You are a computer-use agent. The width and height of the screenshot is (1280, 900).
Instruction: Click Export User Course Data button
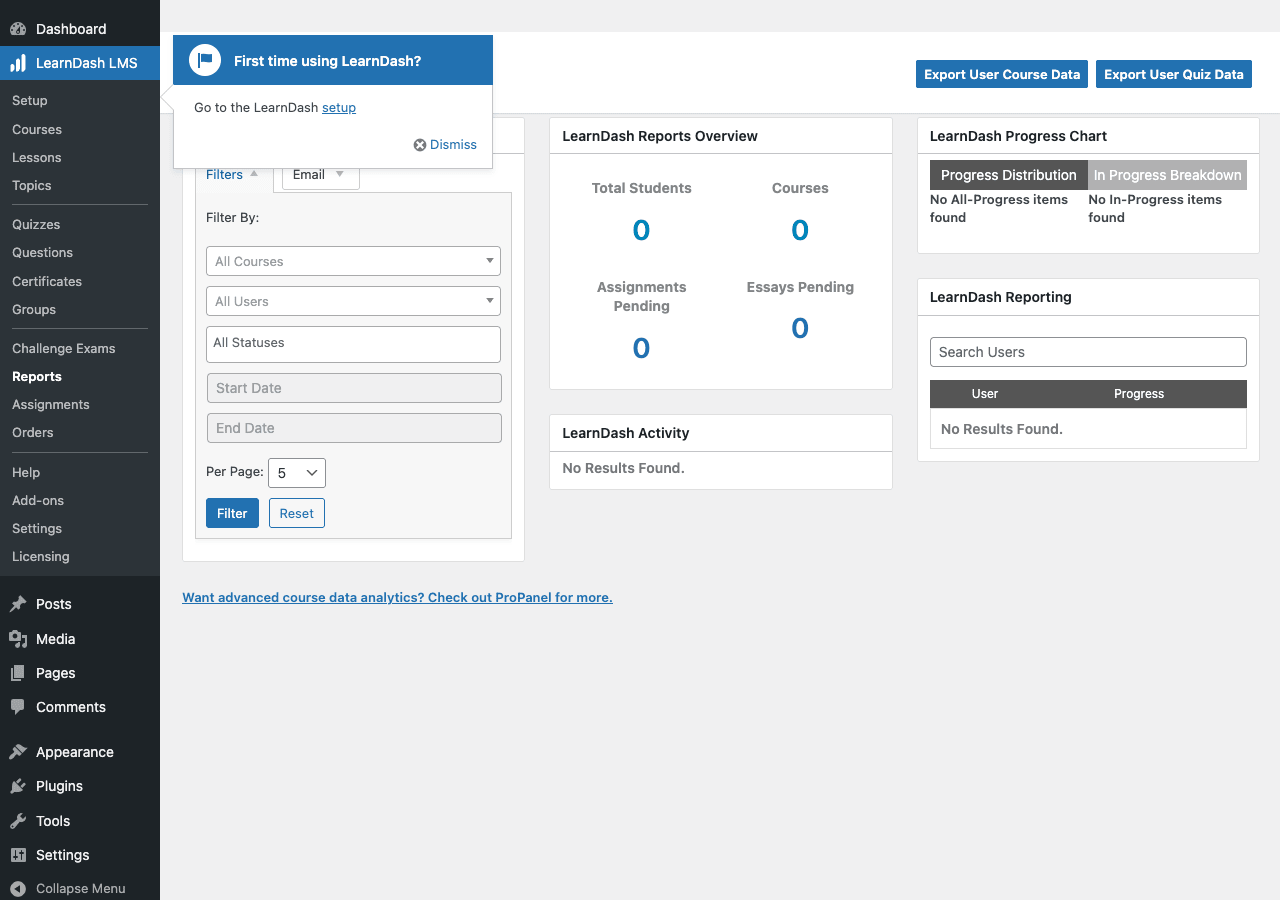point(1002,74)
